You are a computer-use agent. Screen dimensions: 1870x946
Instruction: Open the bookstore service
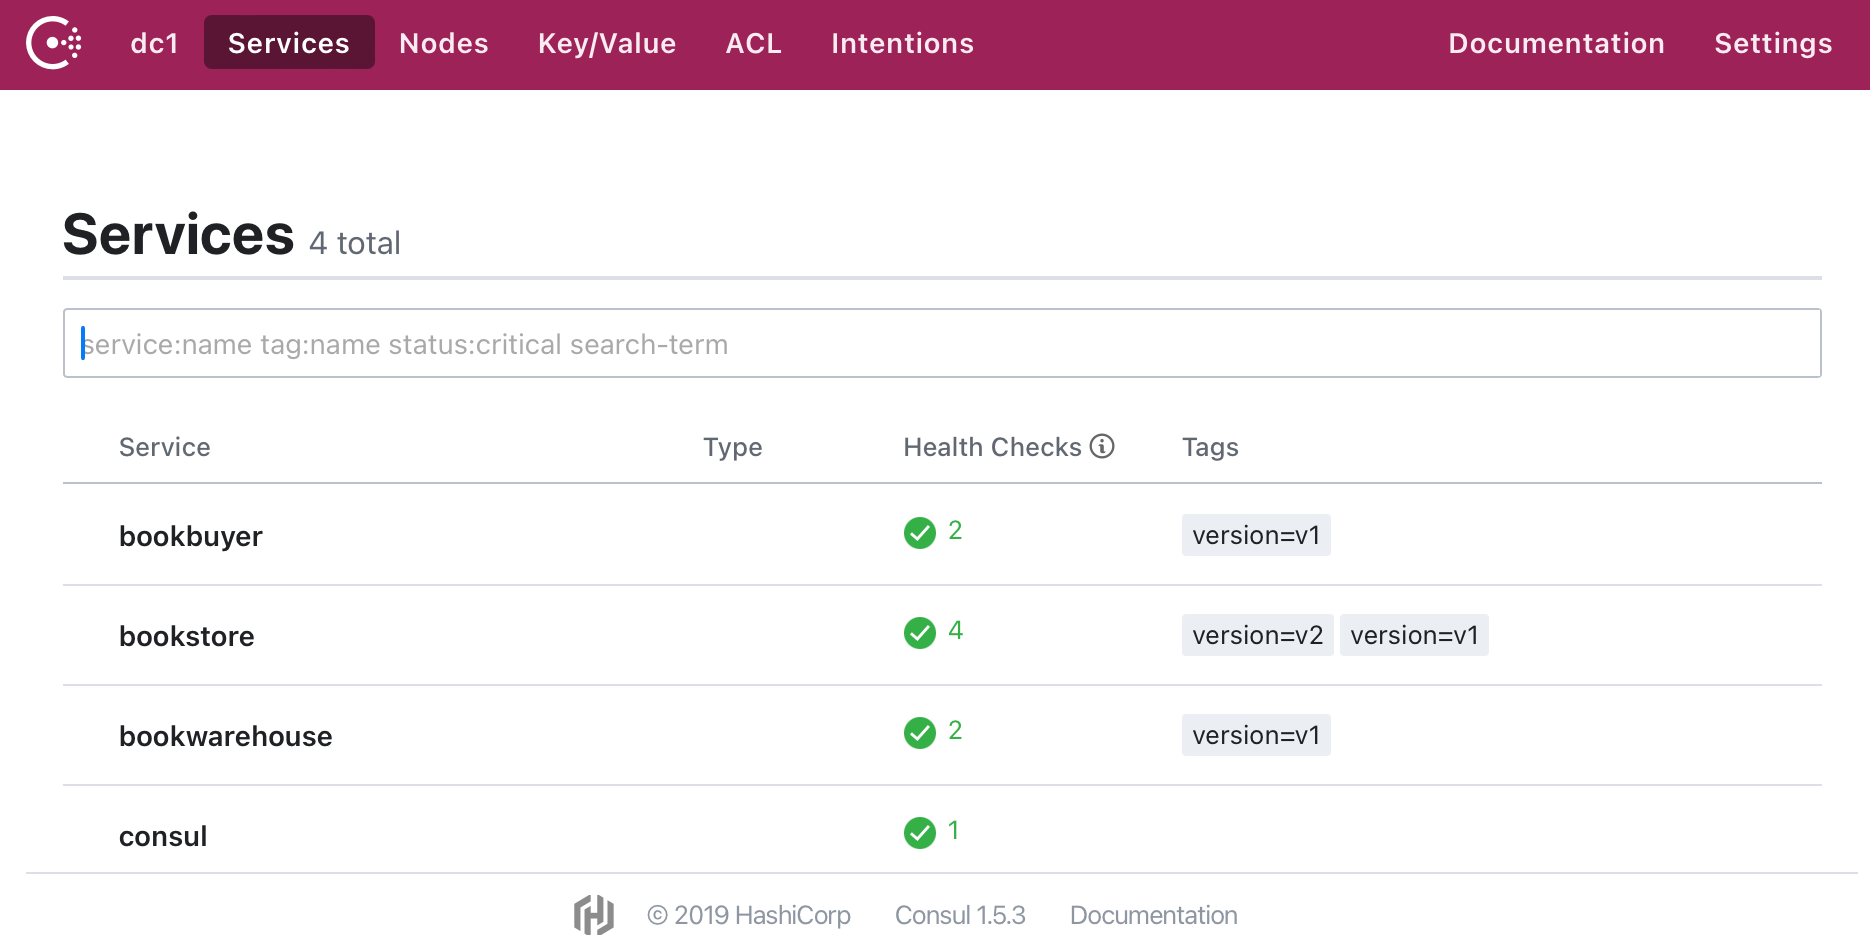pos(186,636)
